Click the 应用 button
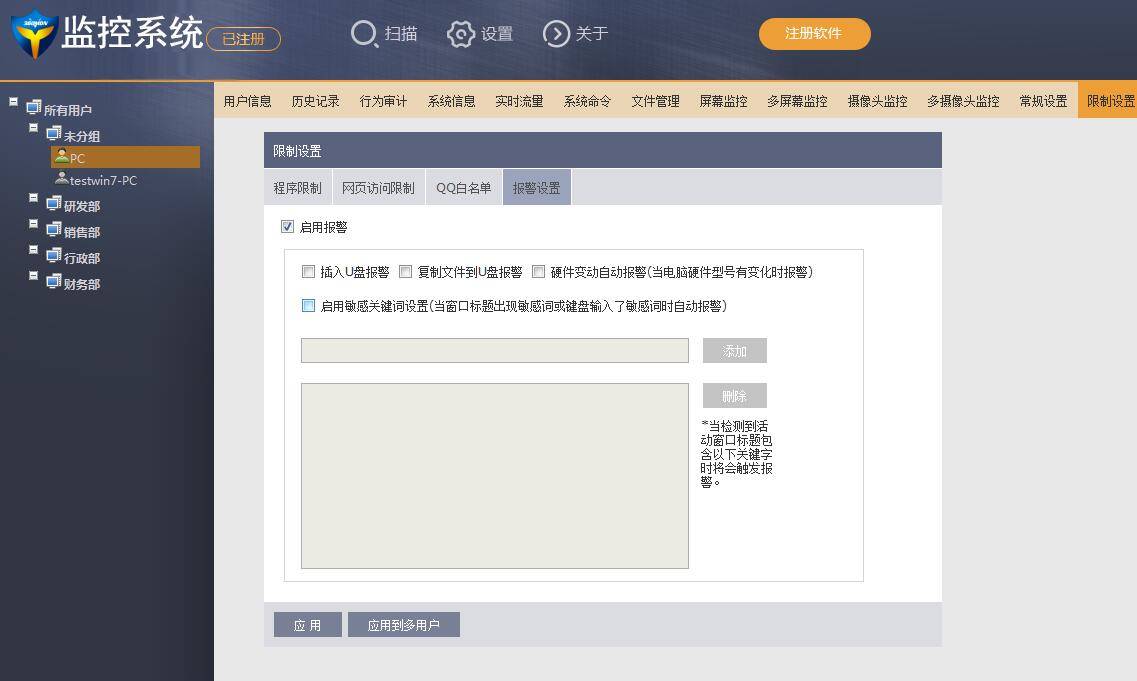Viewport: 1137px width, 681px height. tap(307, 625)
